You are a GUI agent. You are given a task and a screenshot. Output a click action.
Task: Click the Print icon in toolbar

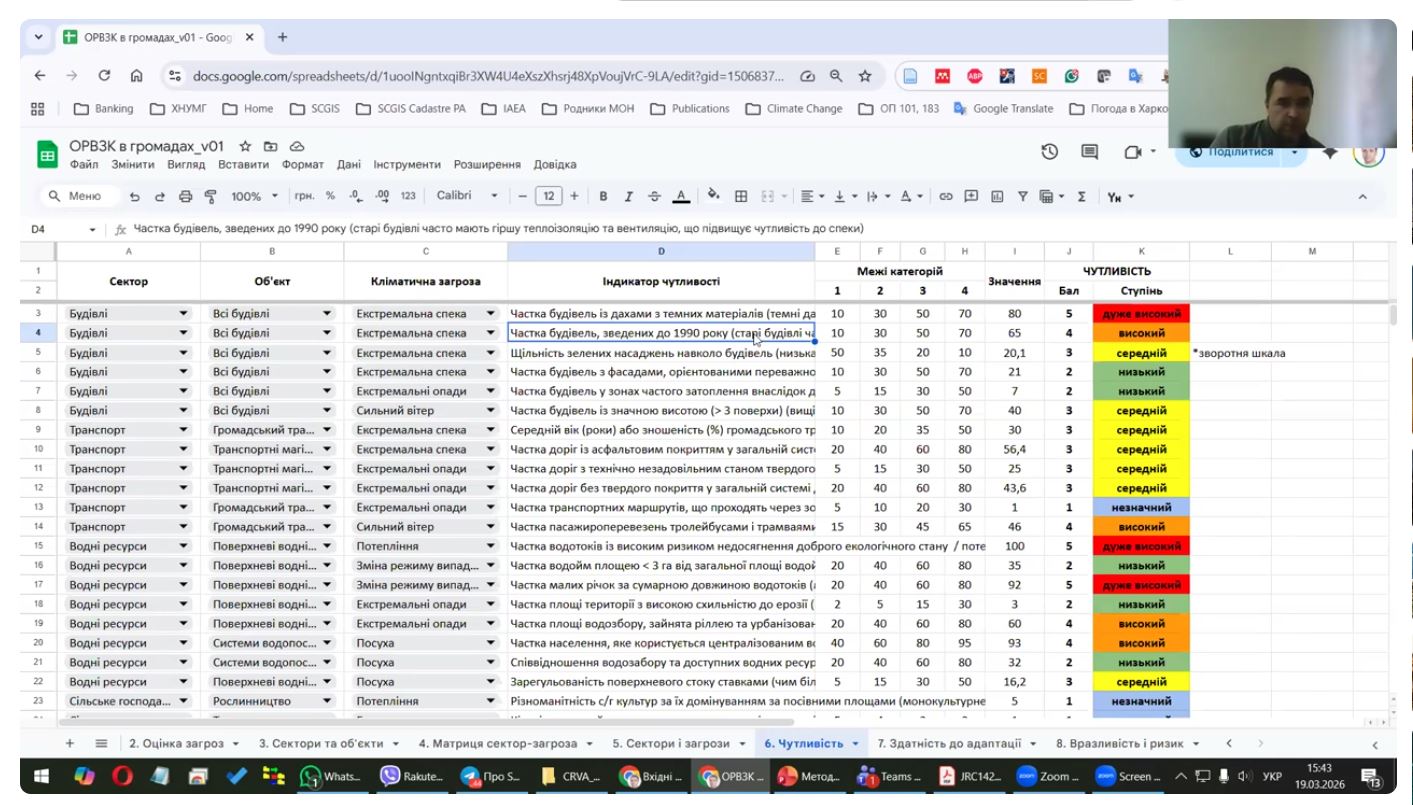(185, 197)
